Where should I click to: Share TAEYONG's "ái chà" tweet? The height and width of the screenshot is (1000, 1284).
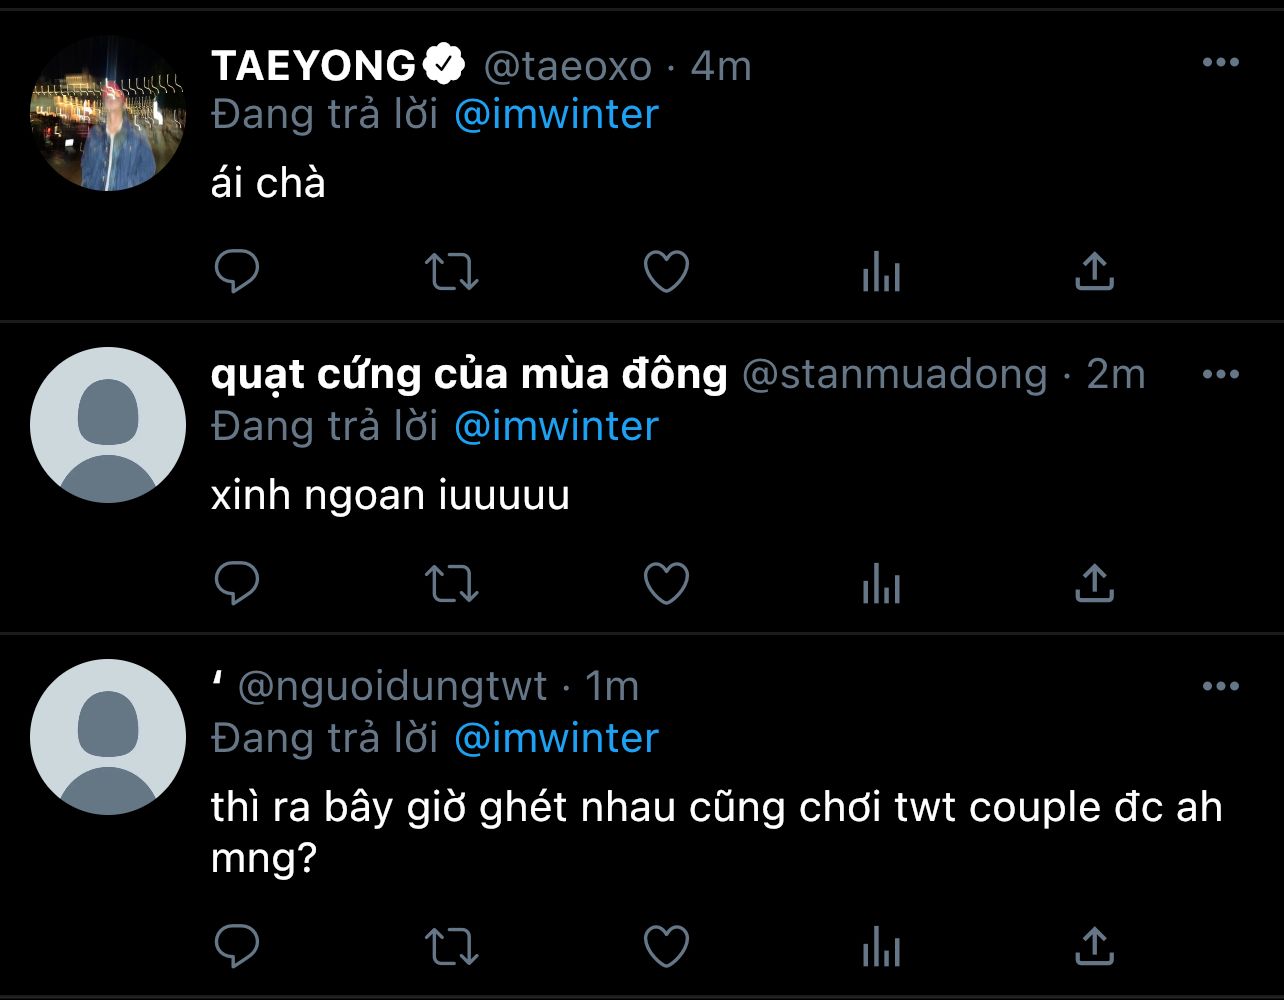tap(1094, 271)
